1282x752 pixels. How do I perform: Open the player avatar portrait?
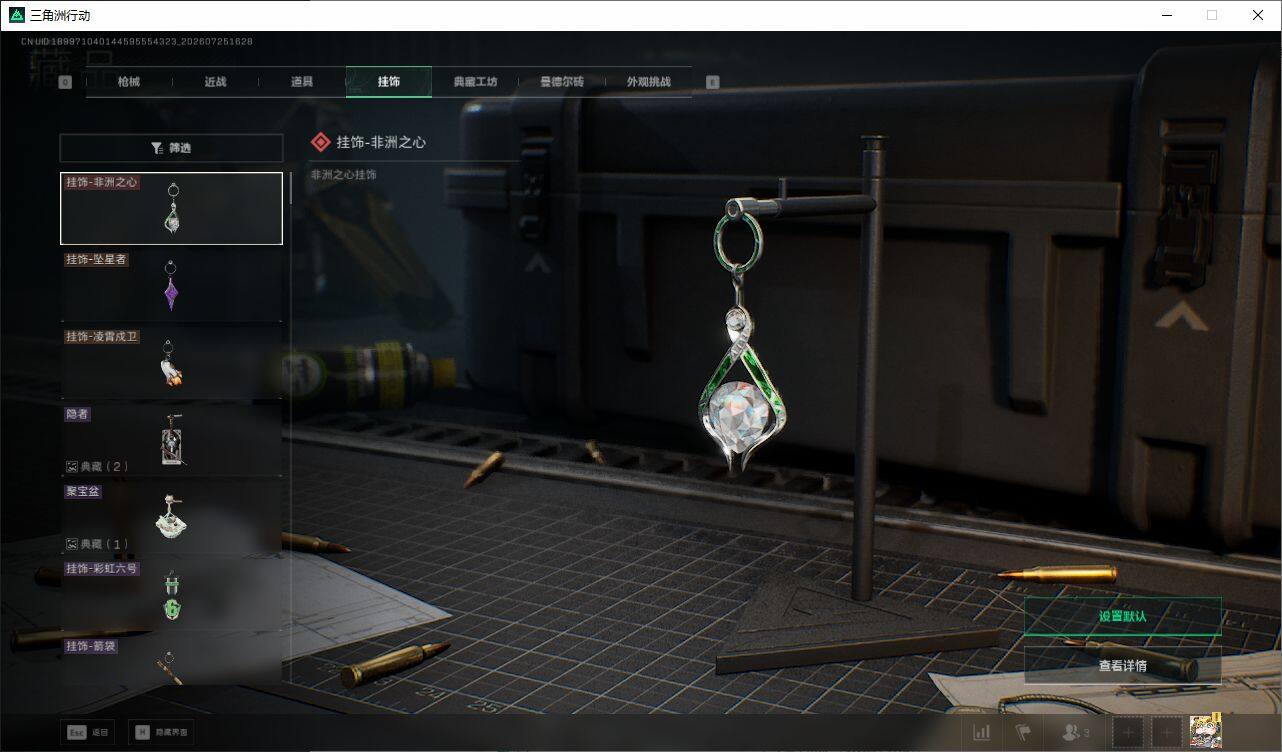click(x=1206, y=731)
